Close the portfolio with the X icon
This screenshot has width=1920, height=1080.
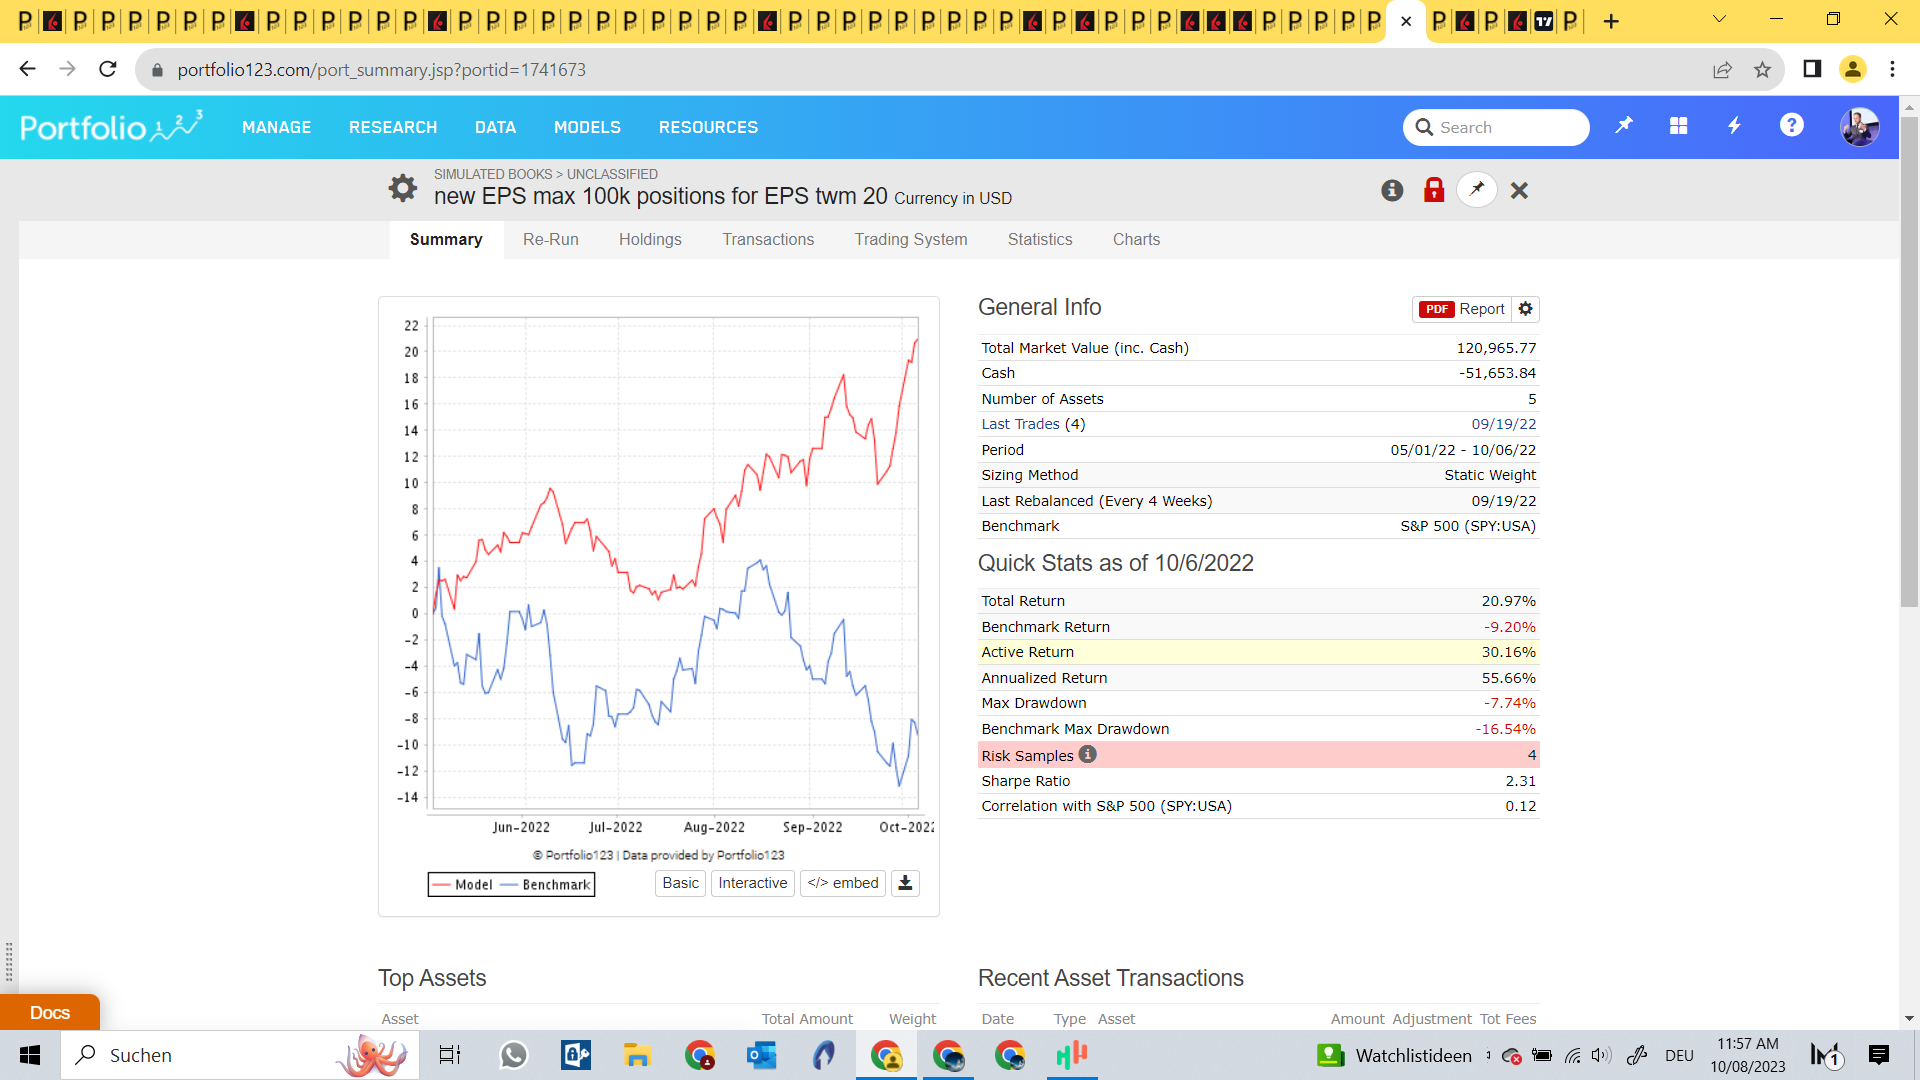click(1519, 190)
